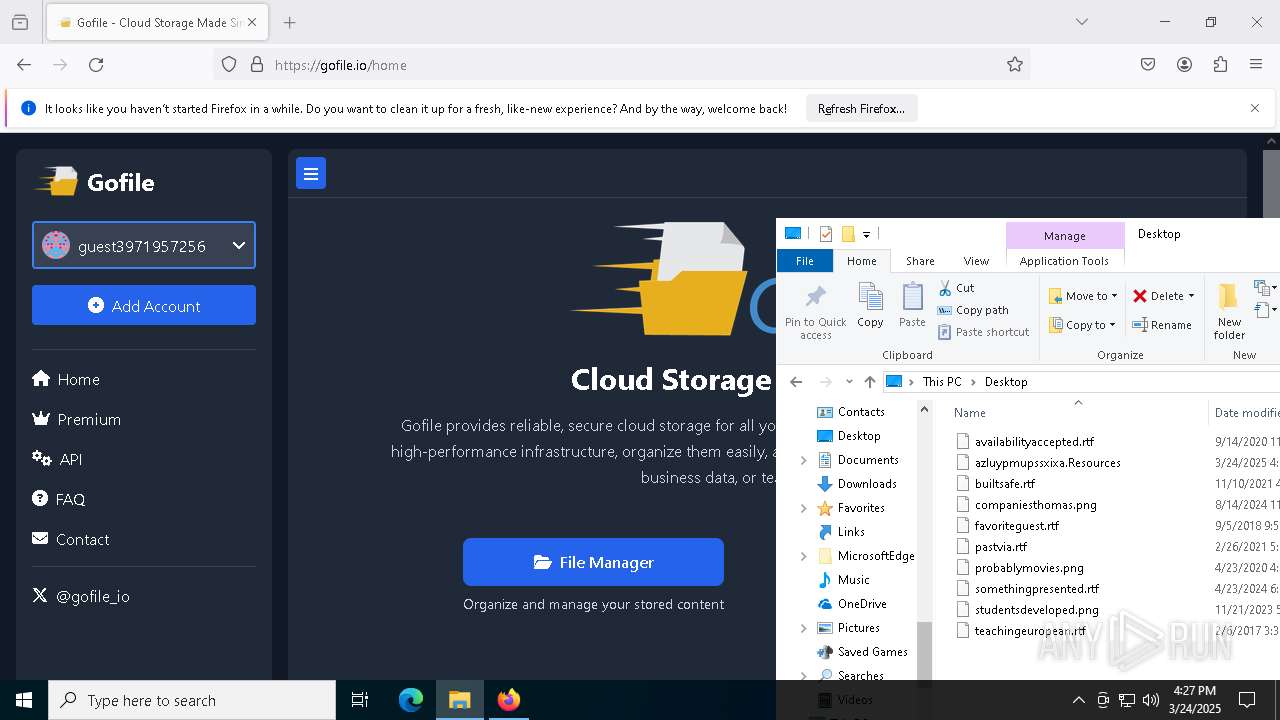1280x720 pixels.
Task: Open the Copy to dropdown
Action: point(1082,325)
